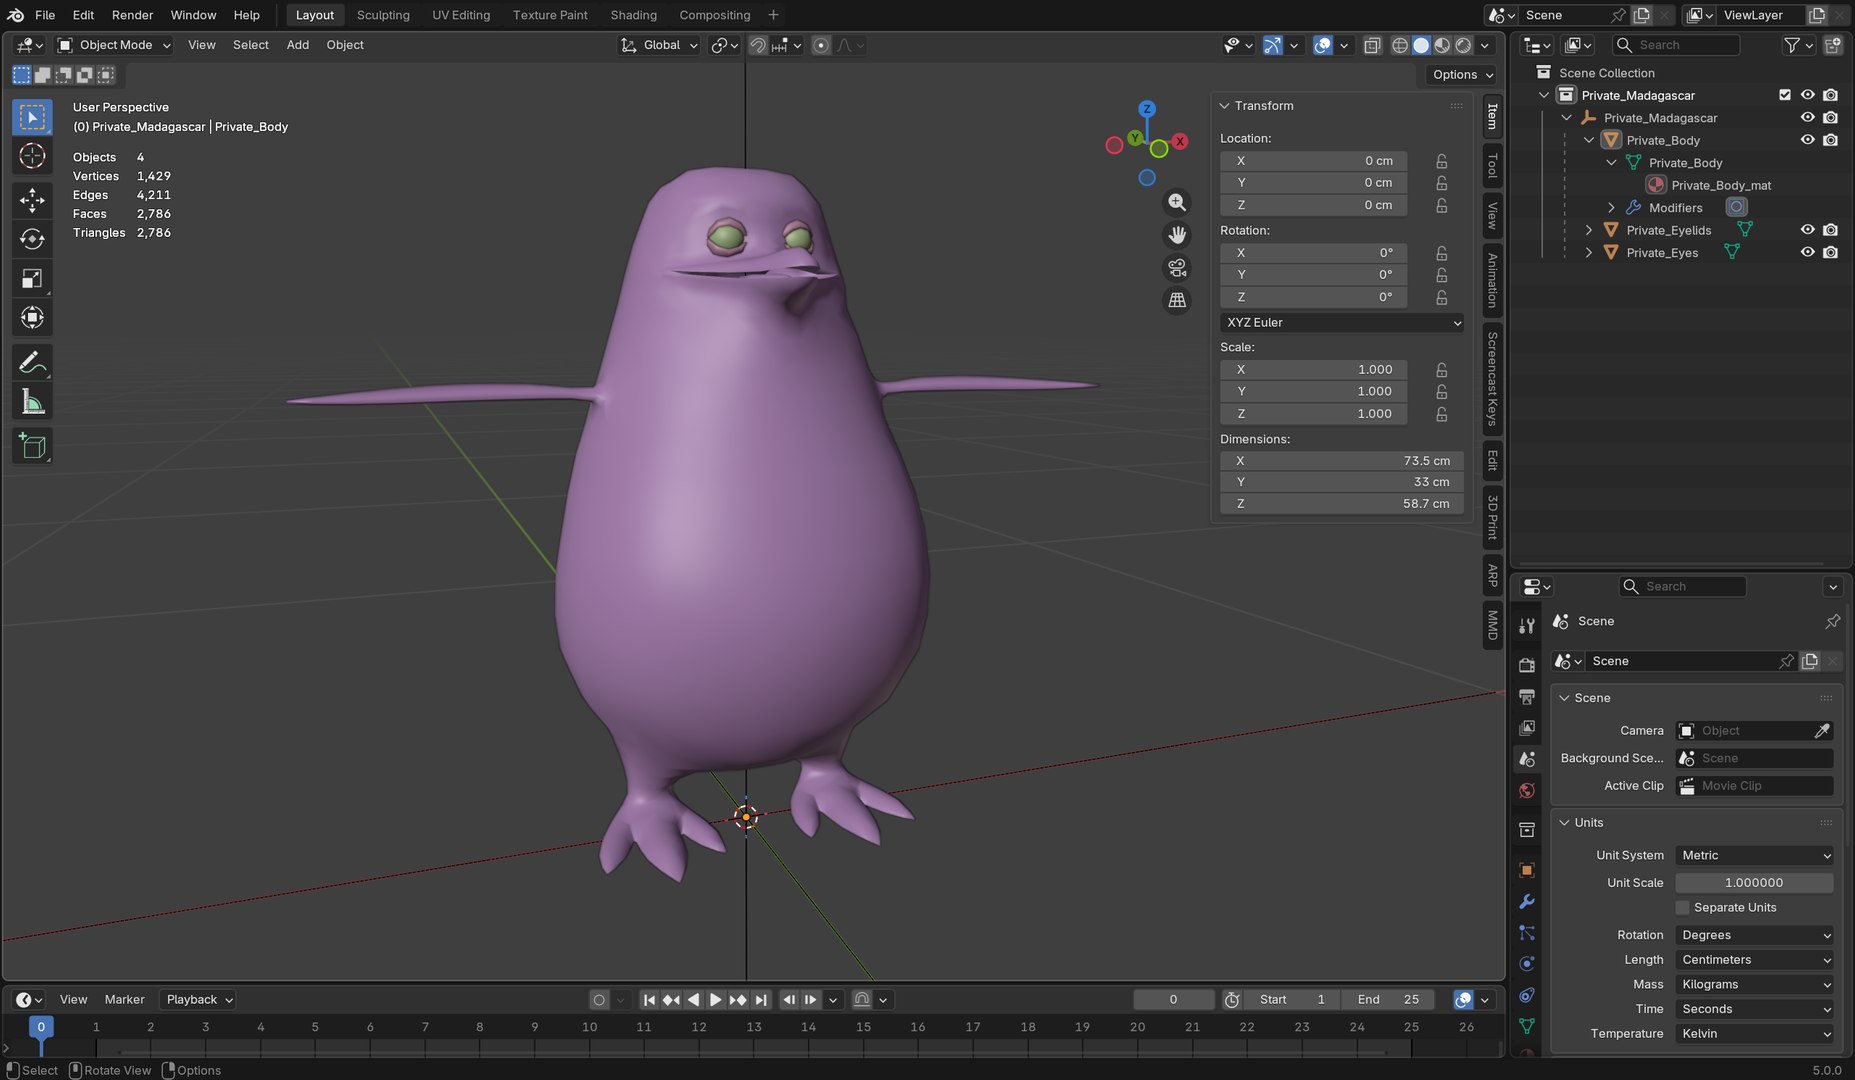Screen dimensions: 1855x1080
Task: Select the Measure tool
Action: click(x=32, y=402)
